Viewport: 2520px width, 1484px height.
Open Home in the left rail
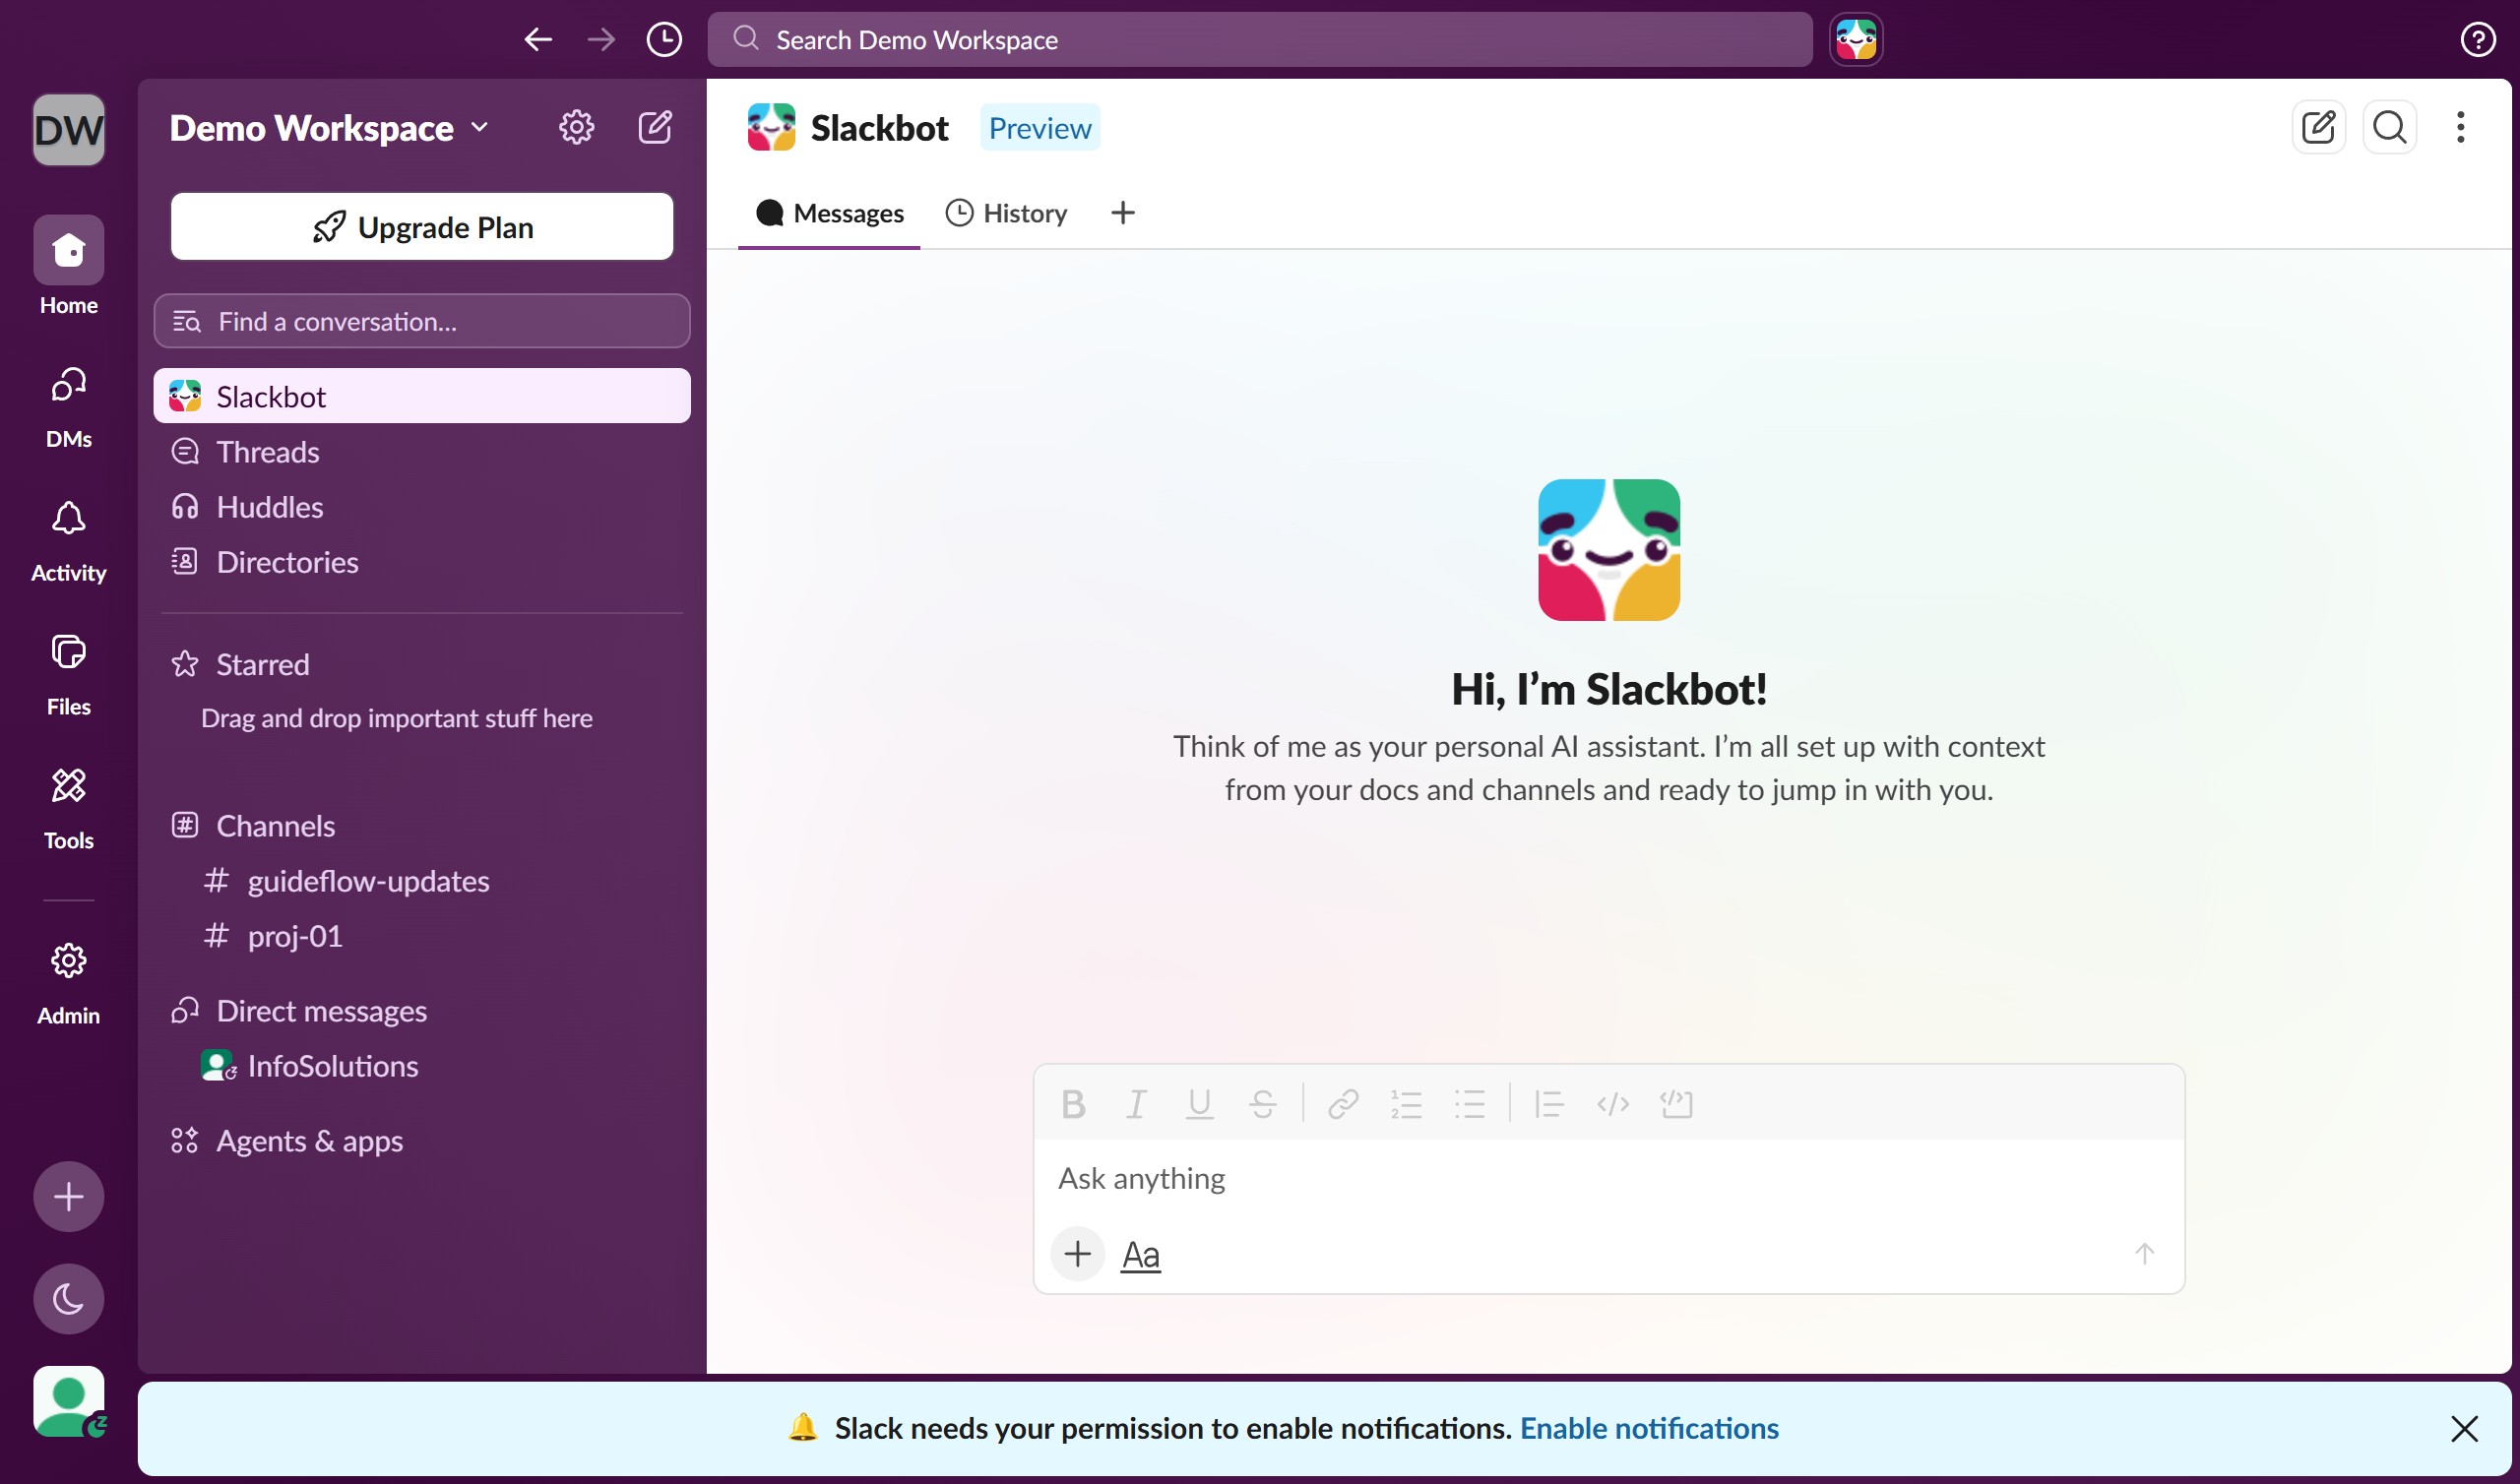click(x=69, y=267)
